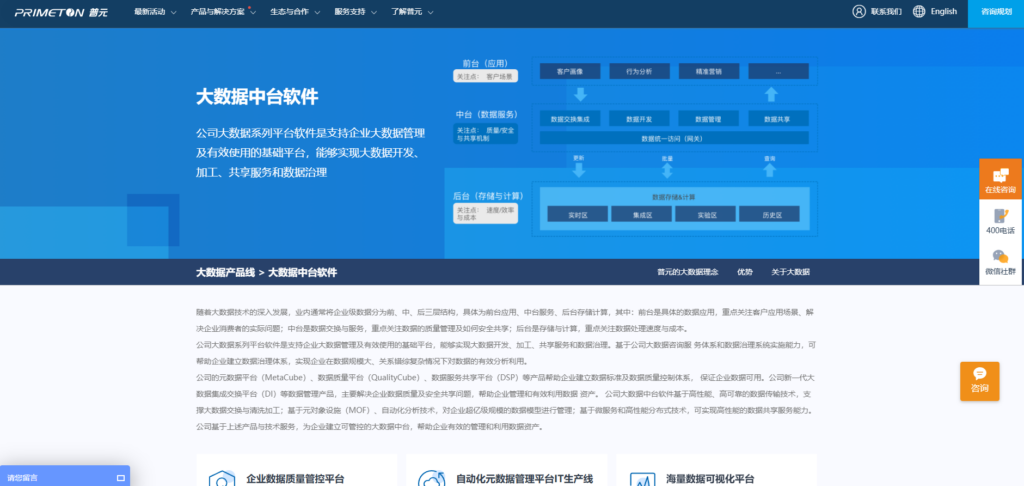Expand the 生态与合作 dropdown menu
The height and width of the screenshot is (486, 1024).
[297, 12]
